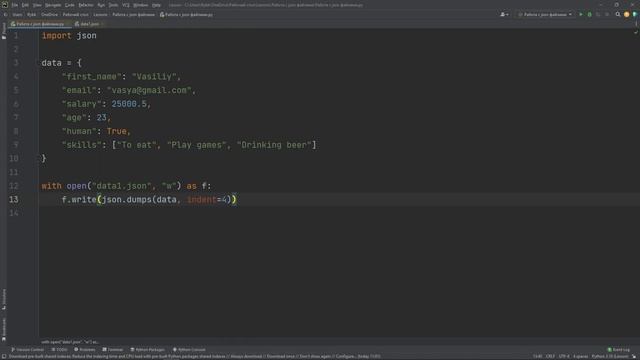Click json.dumps on line 13

[x=127, y=200]
